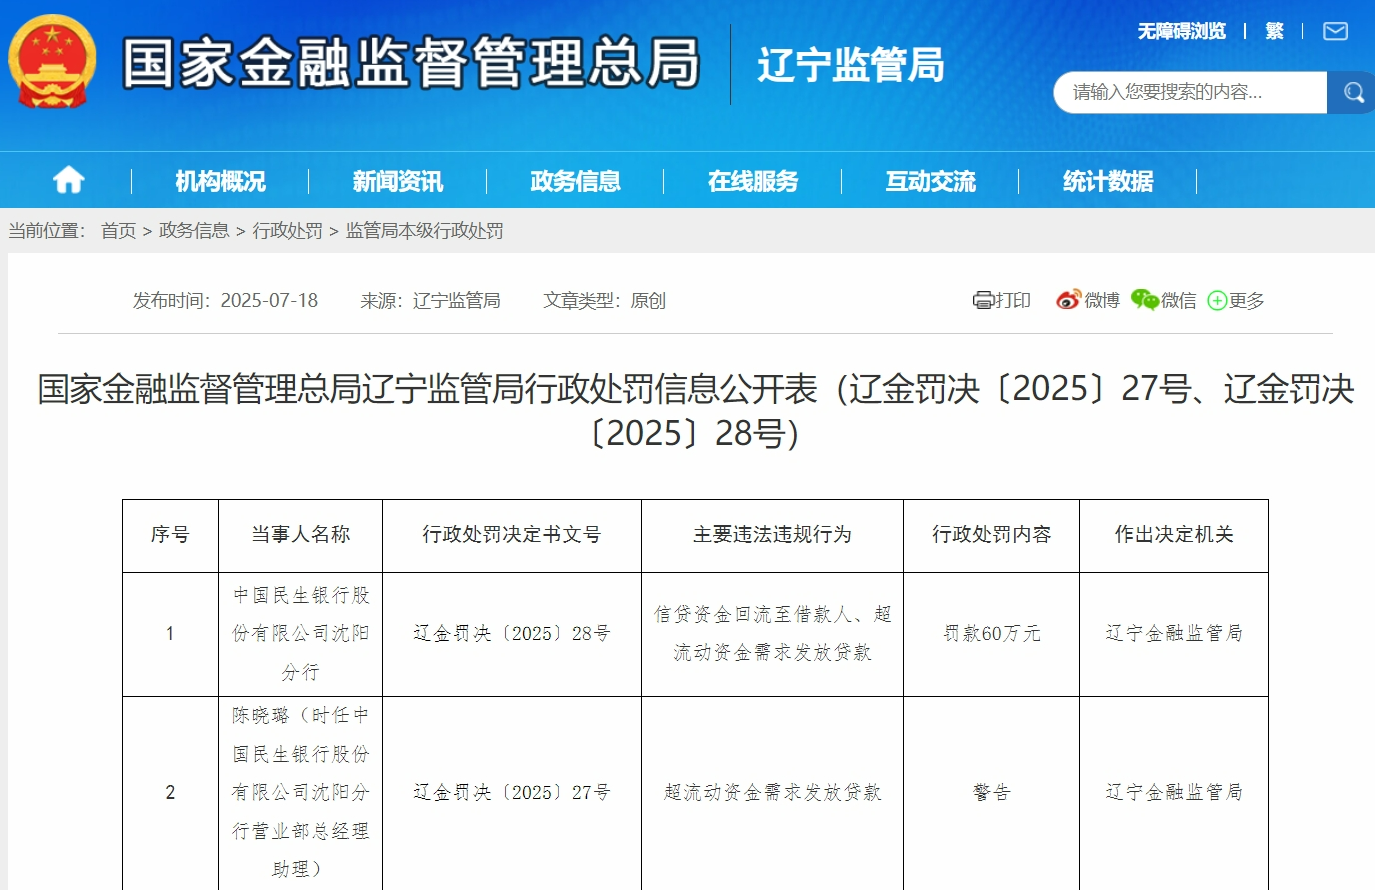
Task: Expand more sharing options plus icon
Action: [x=1217, y=301]
